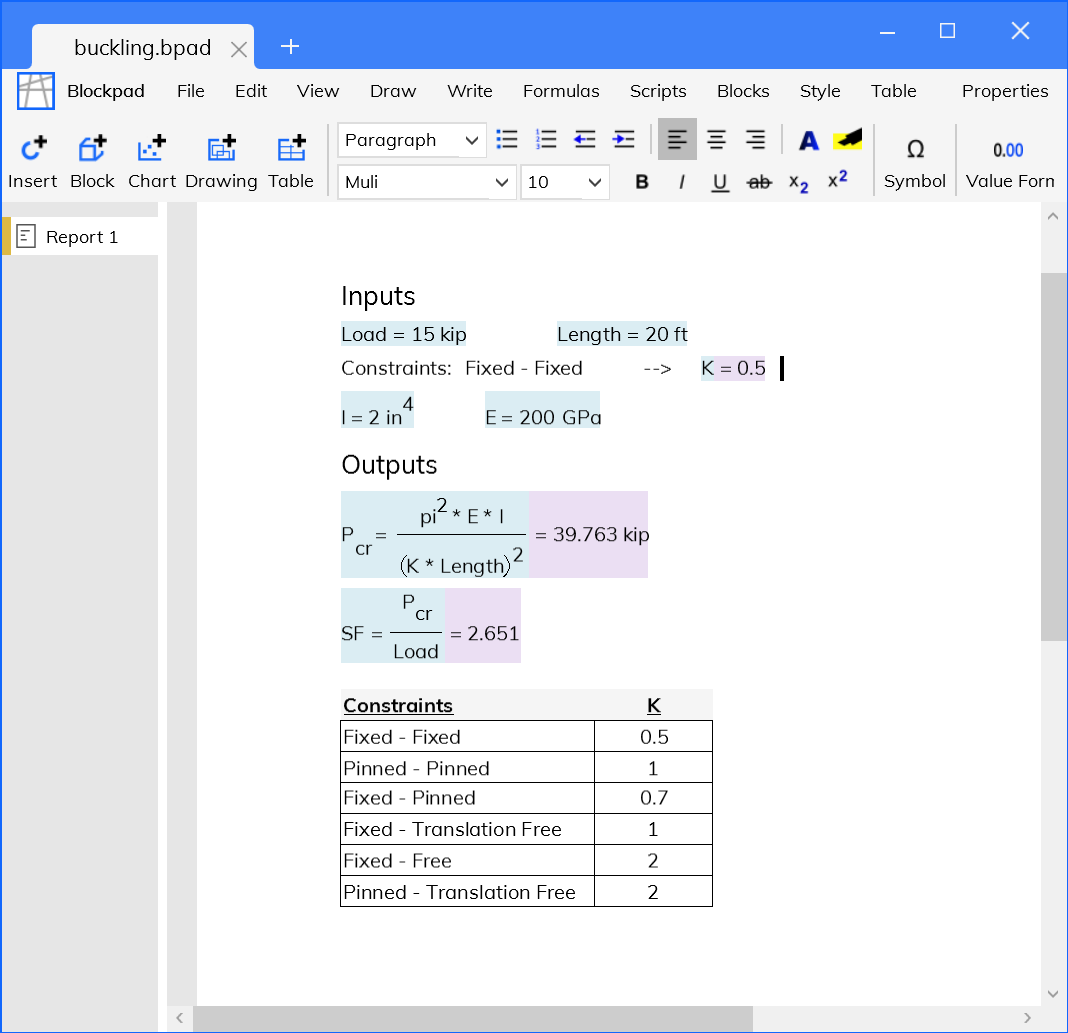Apply numbered list formatting
Screen dimensions: 1068x1033
546,140
